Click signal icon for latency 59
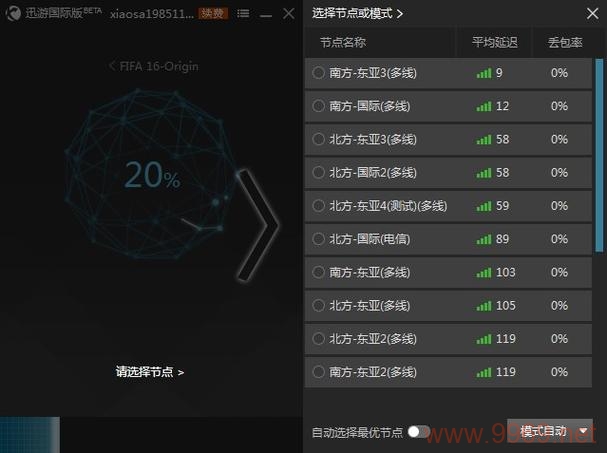The image size is (607, 453). [x=484, y=206]
